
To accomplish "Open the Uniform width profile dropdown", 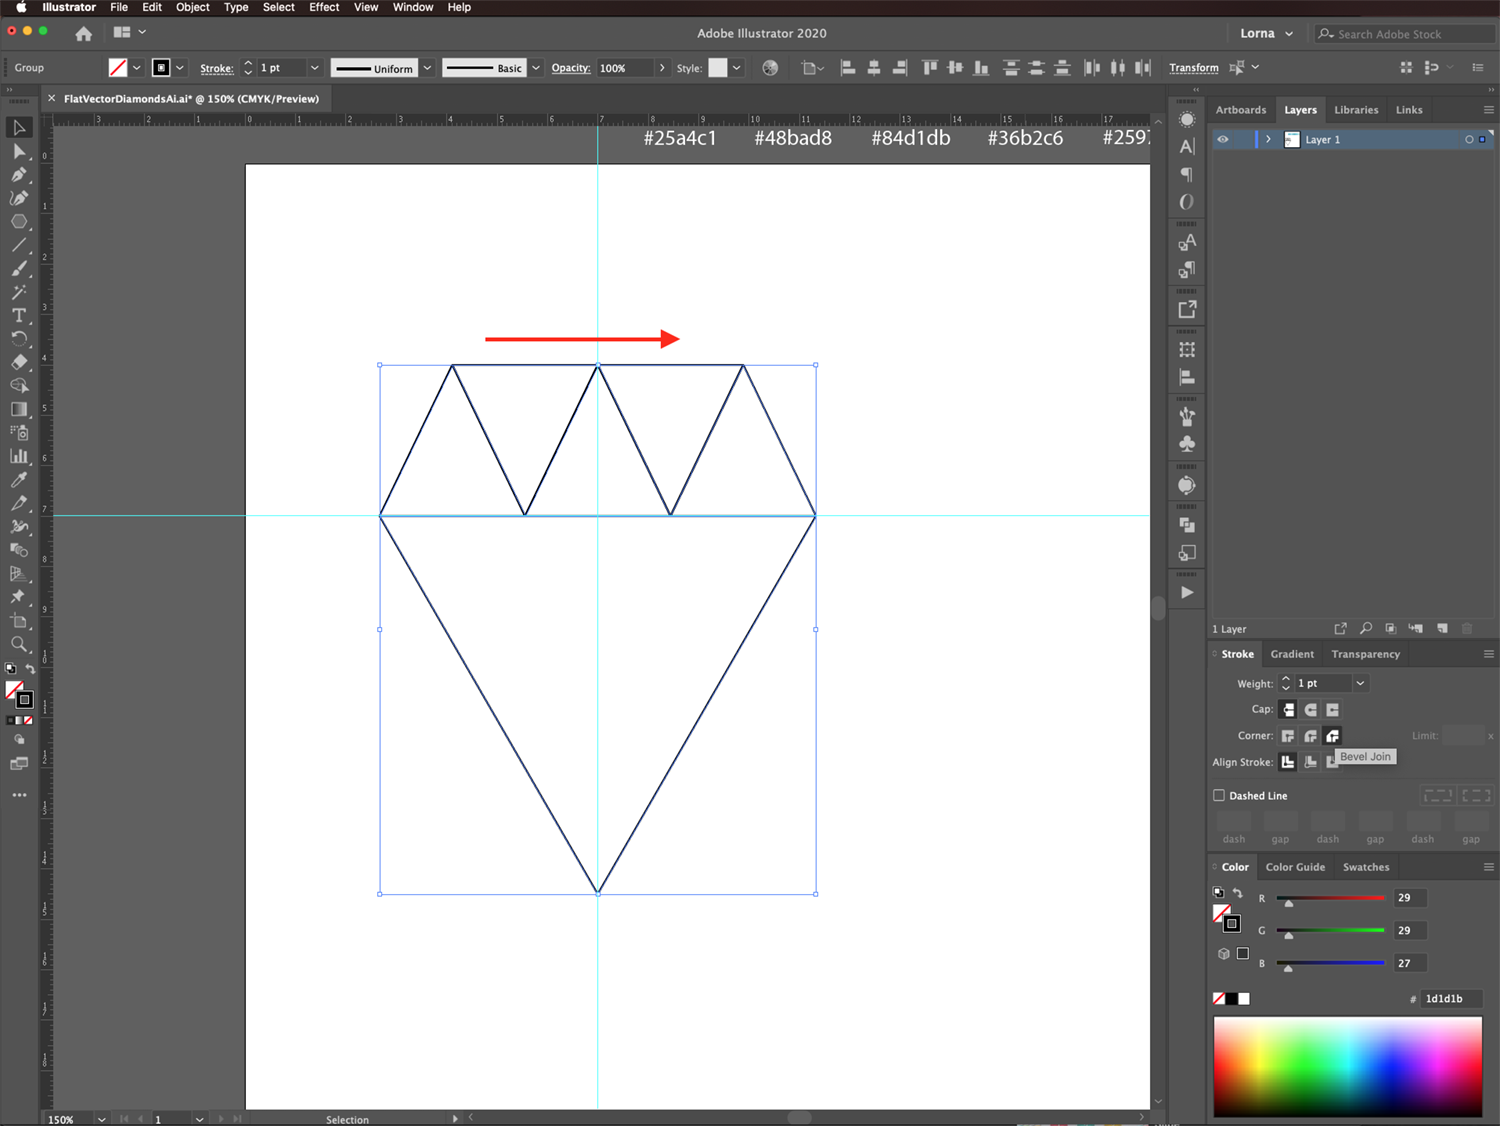I will [427, 68].
